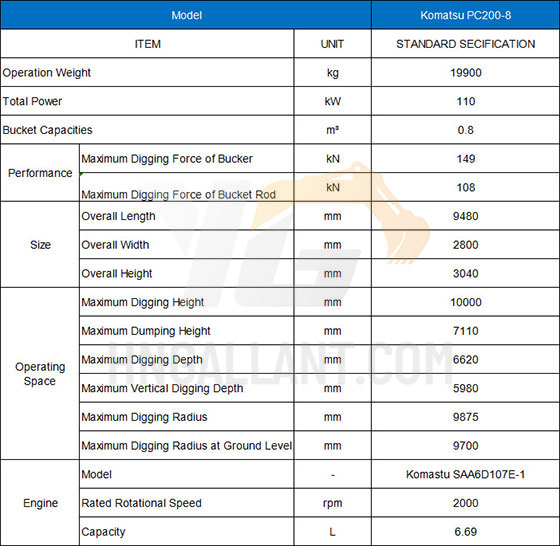Viewport: 560px width, 546px height.
Task: Click the rpm unit cell
Action: pos(332,503)
